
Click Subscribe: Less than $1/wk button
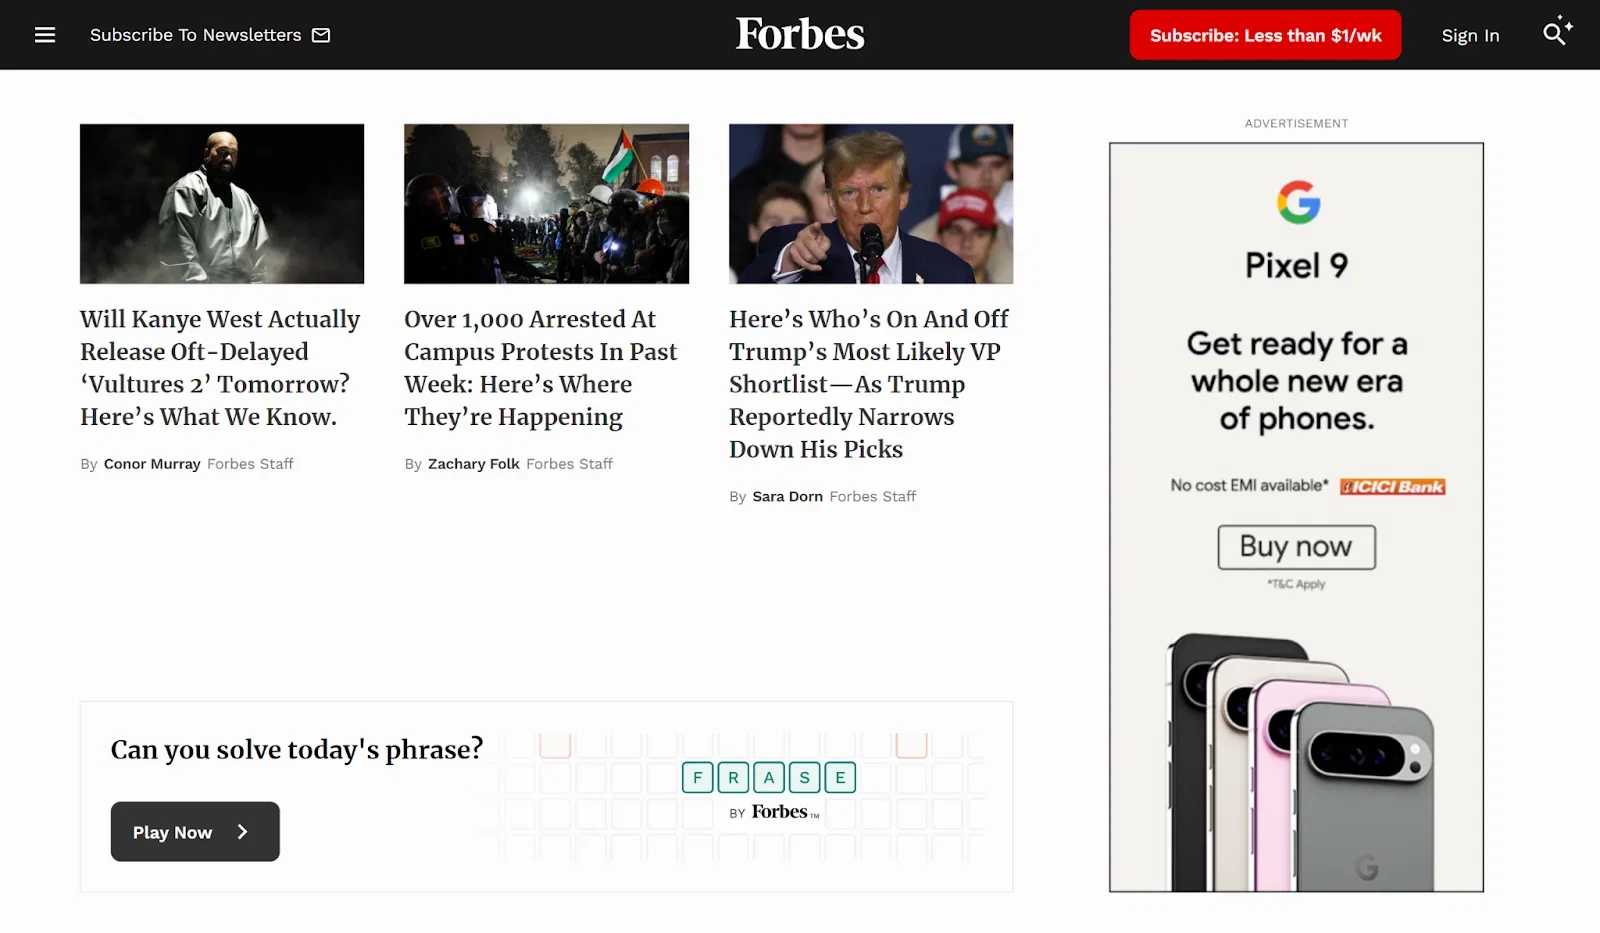click(x=1265, y=35)
